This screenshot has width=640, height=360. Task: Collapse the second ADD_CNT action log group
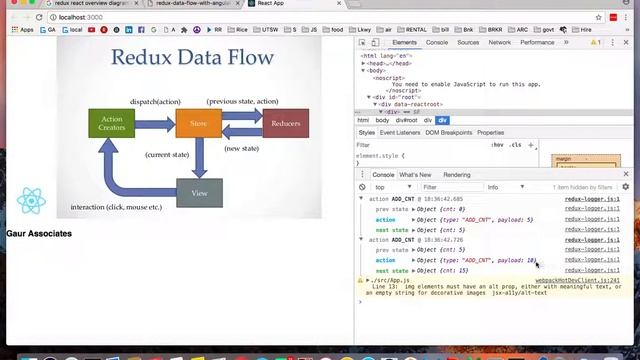pyautogui.click(x=361, y=239)
